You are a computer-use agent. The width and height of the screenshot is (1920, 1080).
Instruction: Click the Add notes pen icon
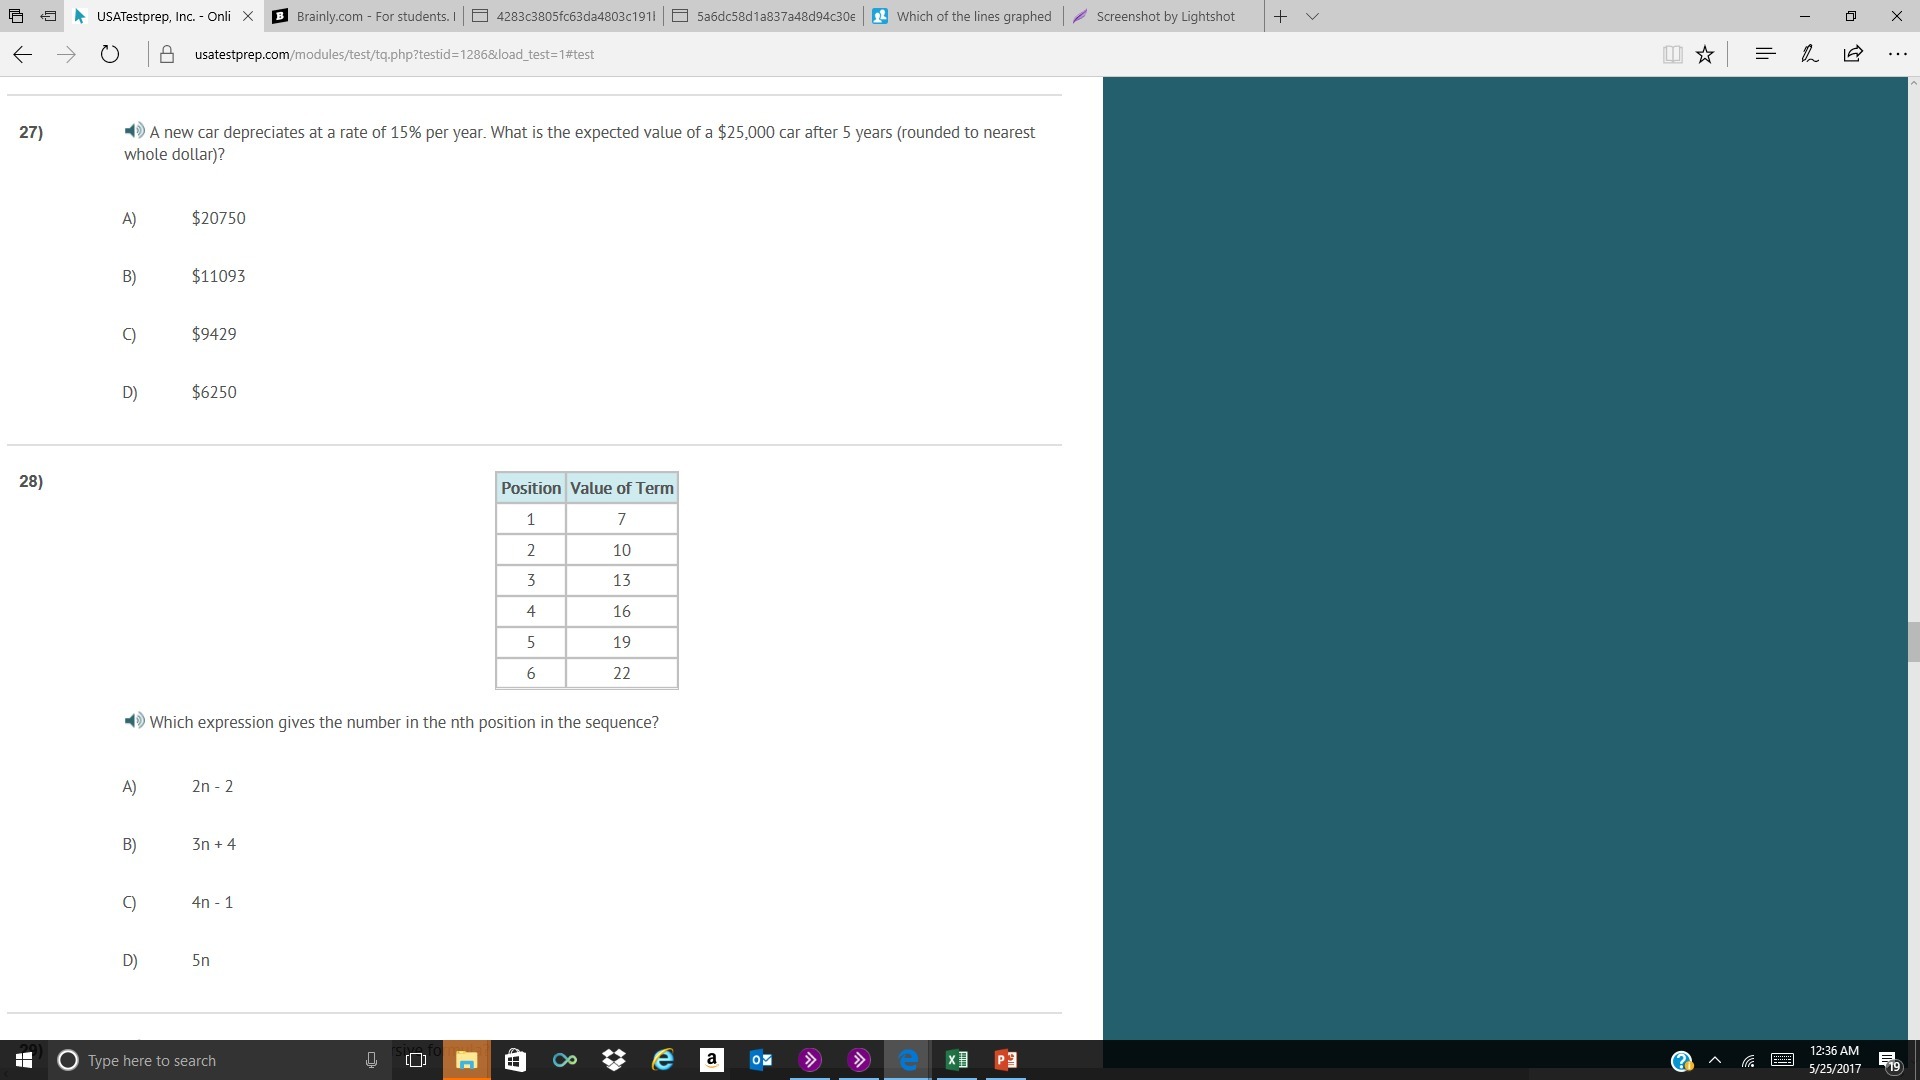tap(1809, 54)
